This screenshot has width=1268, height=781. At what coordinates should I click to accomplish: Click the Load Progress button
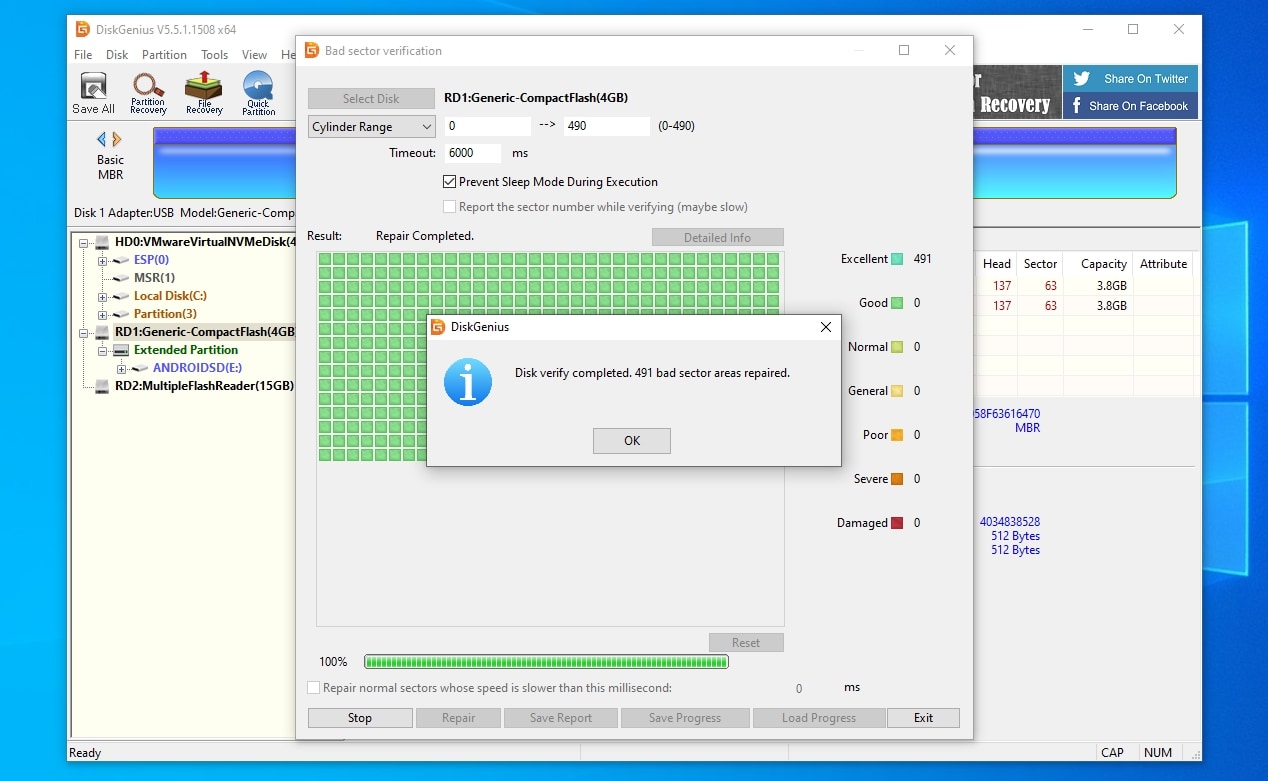tap(819, 718)
